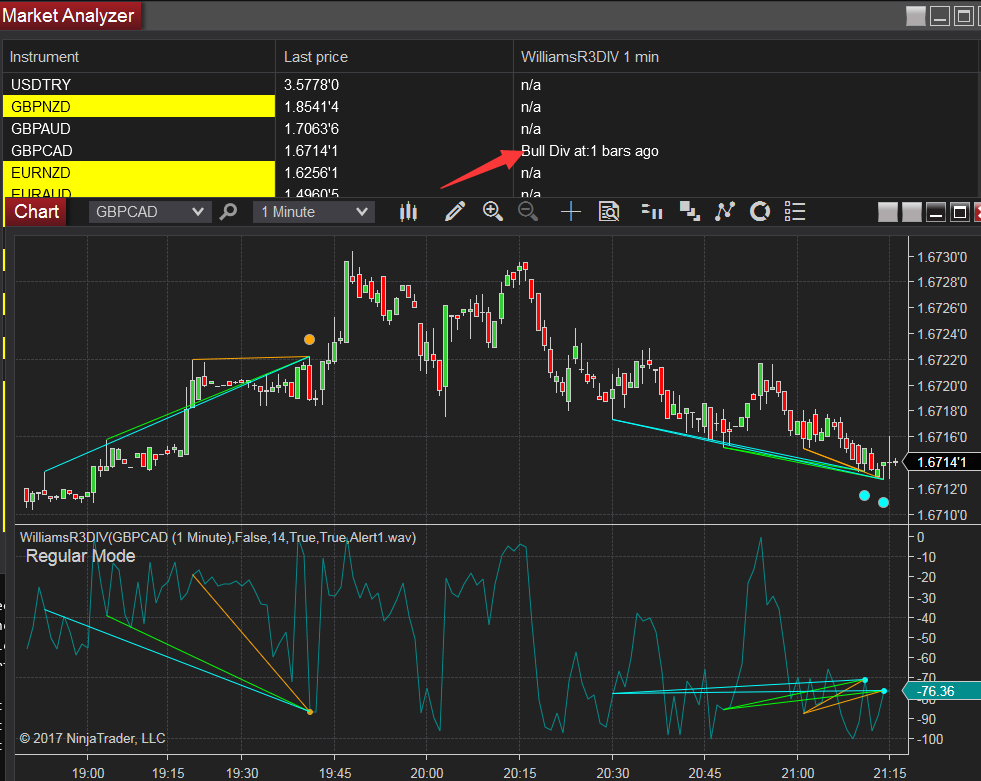This screenshot has height=781, width=981.
Task: Open the GBPCAD instrument dropdown
Action: pyautogui.click(x=150, y=212)
